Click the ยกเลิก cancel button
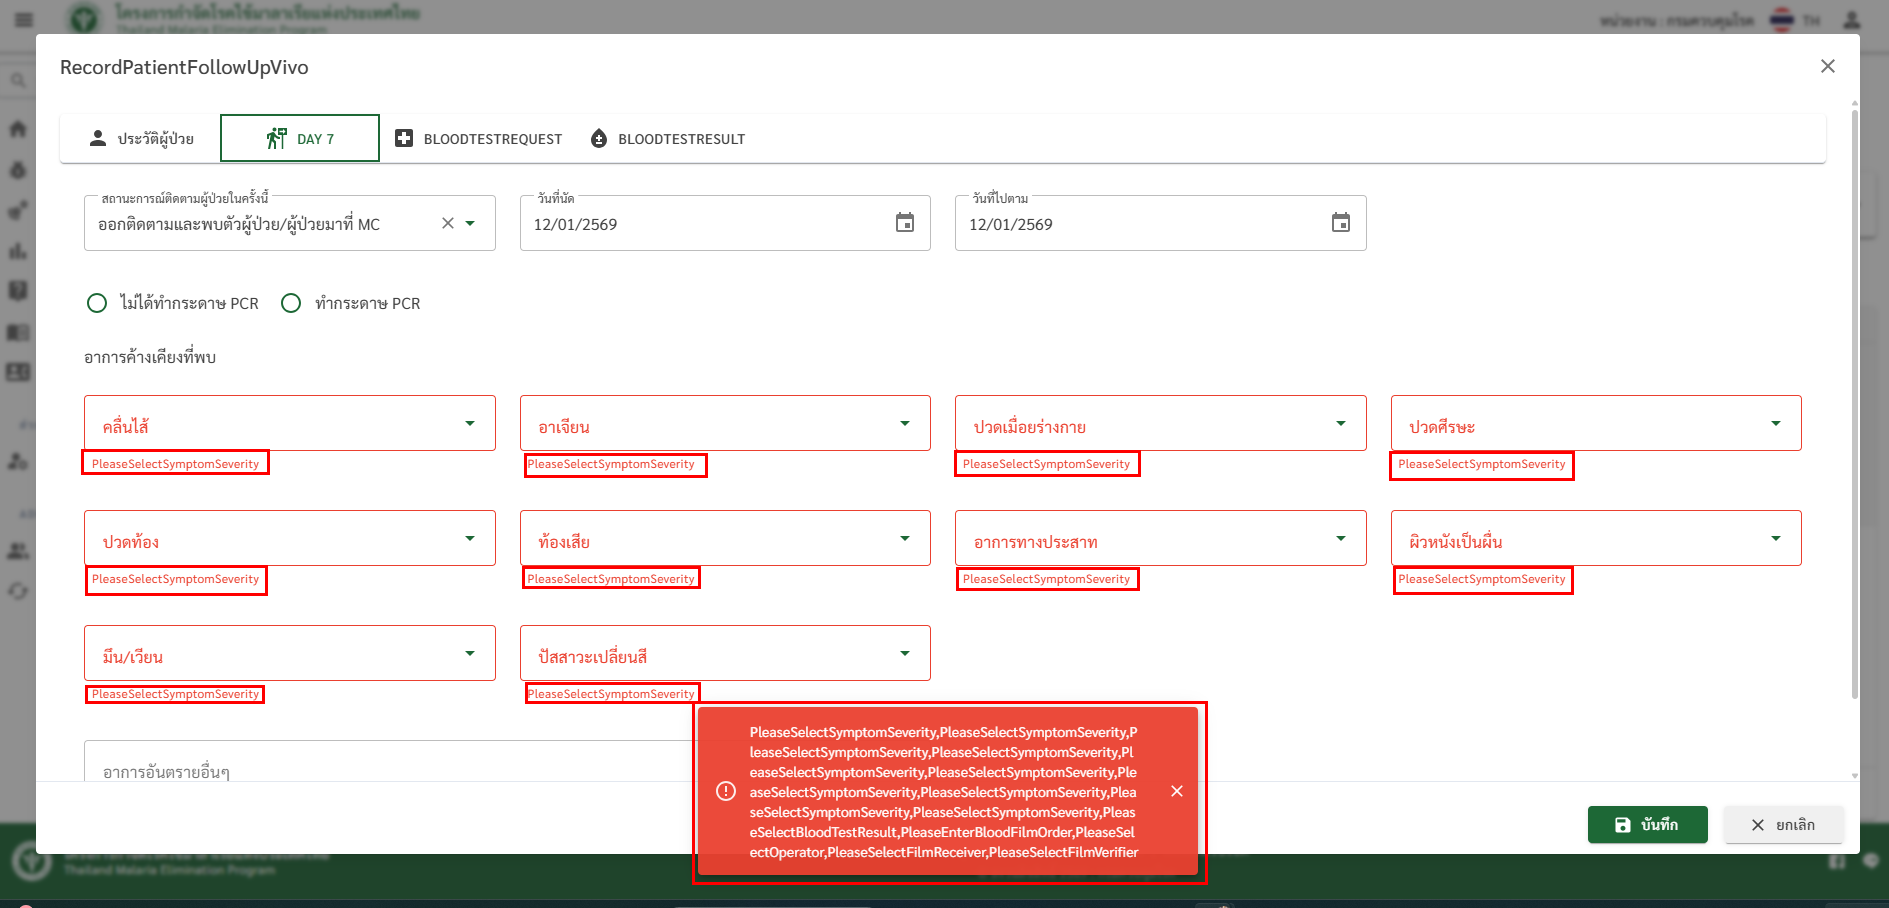The height and width of the screenshot is (908, 1889). coord(1783,825)
